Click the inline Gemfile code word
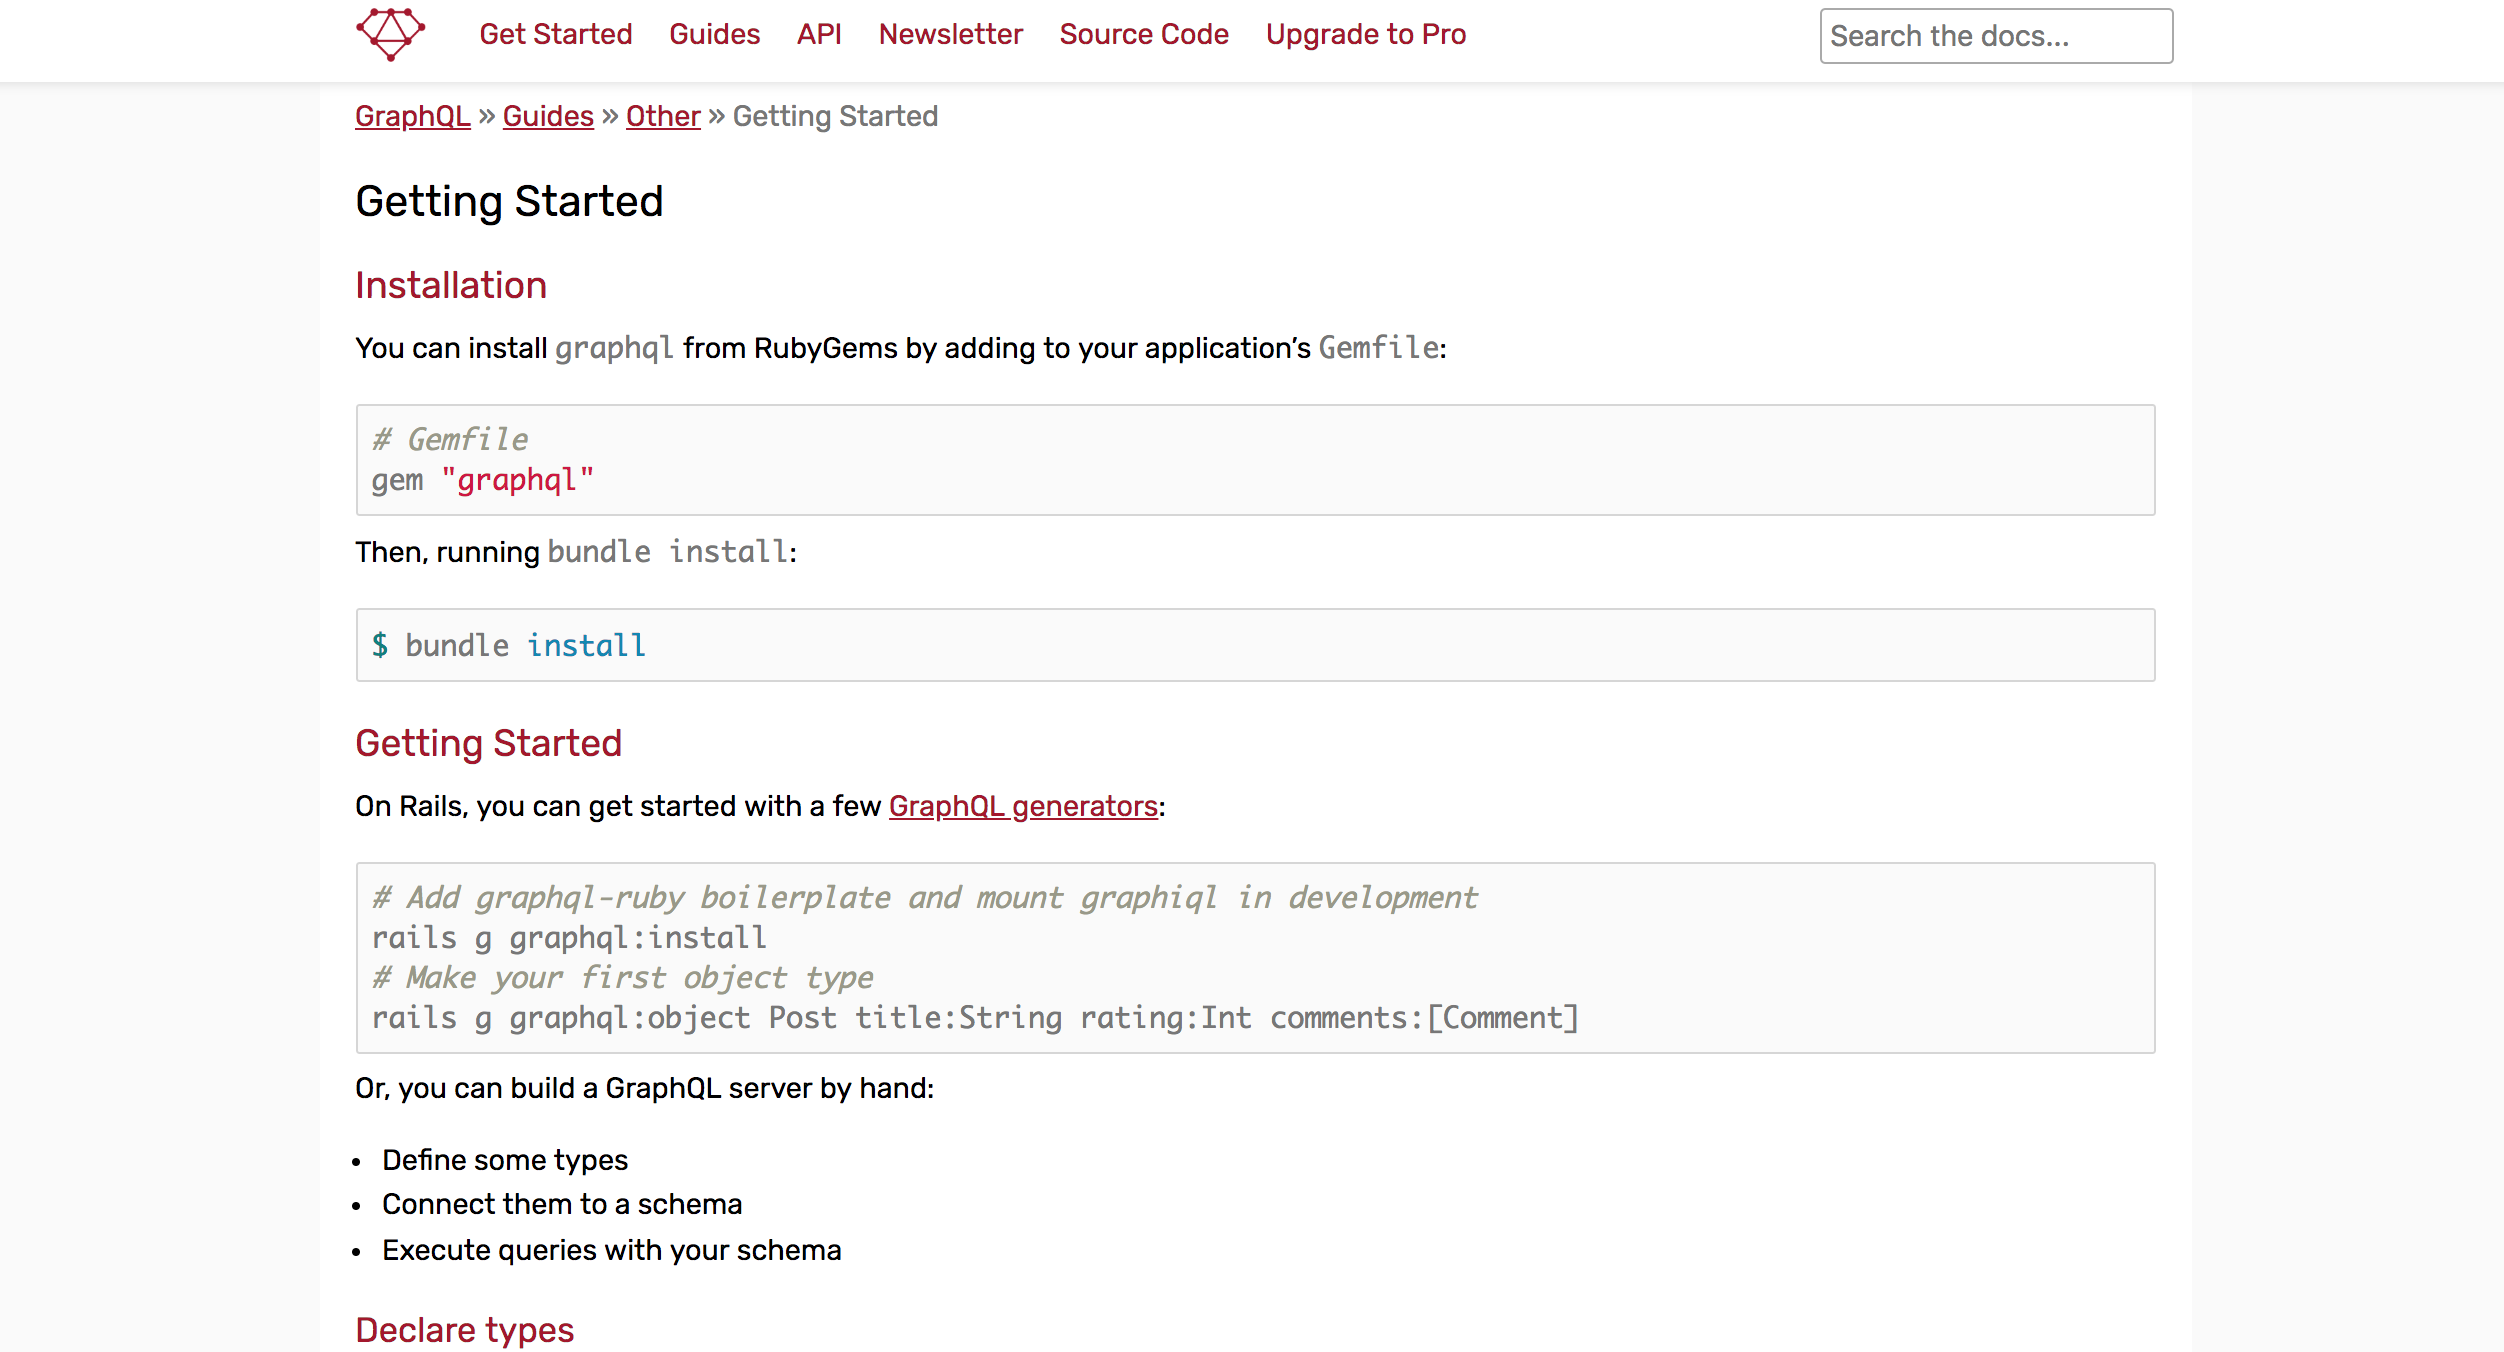The image size is (2504, 1352). coord(1379,348)
